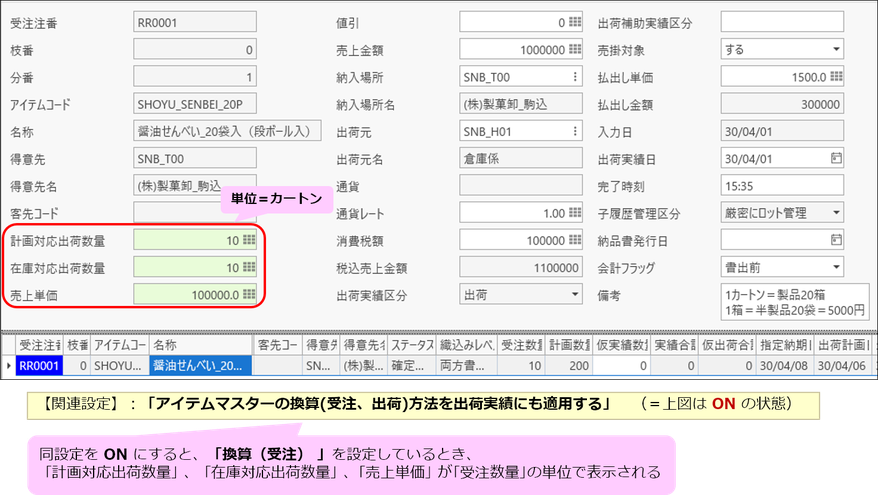Click the アイテムコード field SHOYU_SENBEI_20P

[x=195, y=104]
